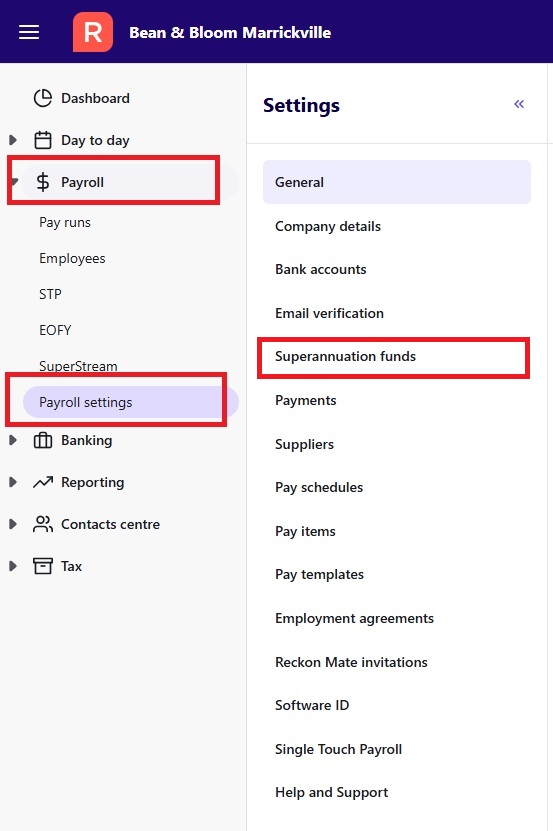The width and height of the screenshot is (553, 831).
Task: Click the Reporting trend line icon
Action: (x=43, y=482)
